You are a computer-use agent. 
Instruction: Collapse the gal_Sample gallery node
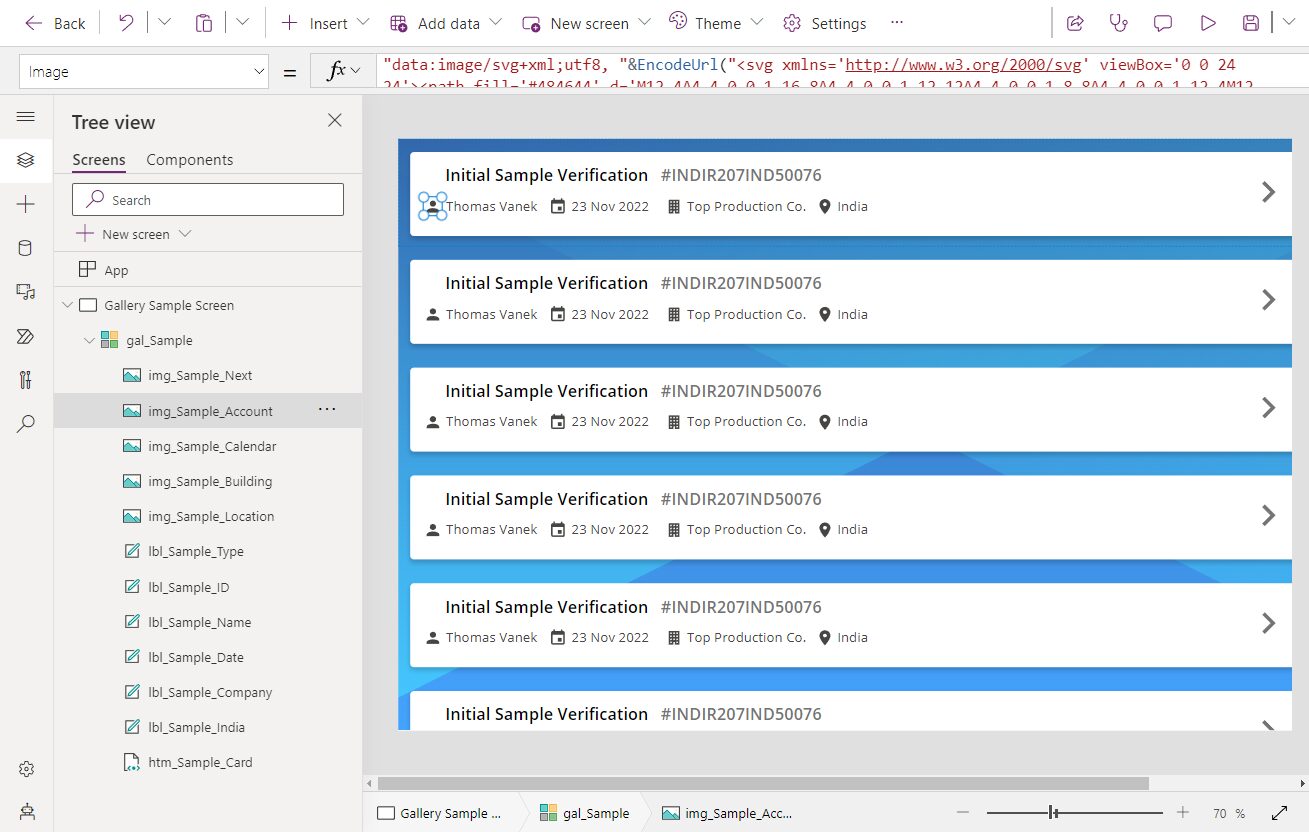pyautogui.click(x=89, y=341)
